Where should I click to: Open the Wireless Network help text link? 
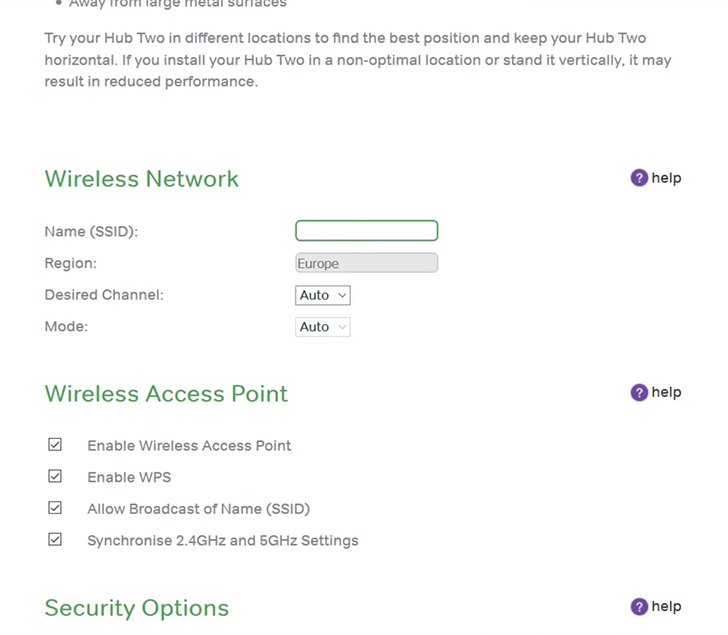666,178
